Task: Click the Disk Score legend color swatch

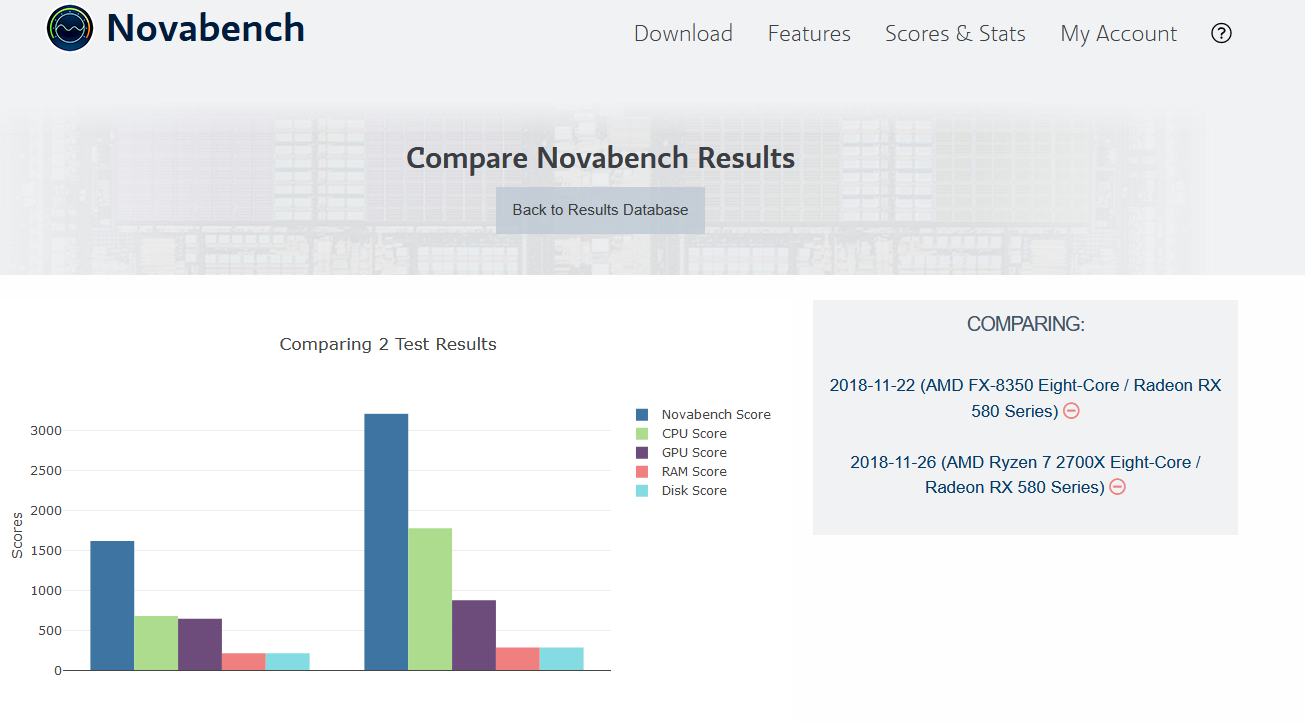Action: coord(642,491)
